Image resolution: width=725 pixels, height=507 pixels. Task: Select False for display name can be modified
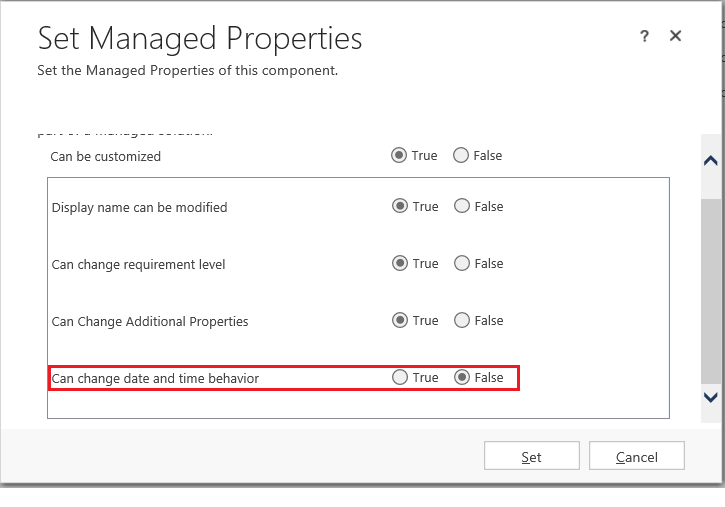tap(461, 207)
